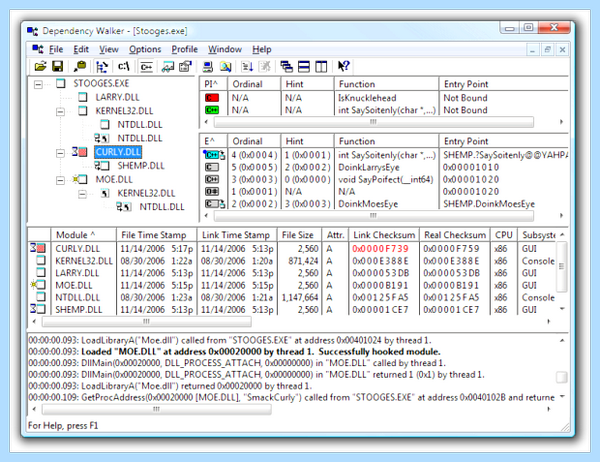
Task: Click the copy icon right of Save
Action: click(x=80, y=67)
